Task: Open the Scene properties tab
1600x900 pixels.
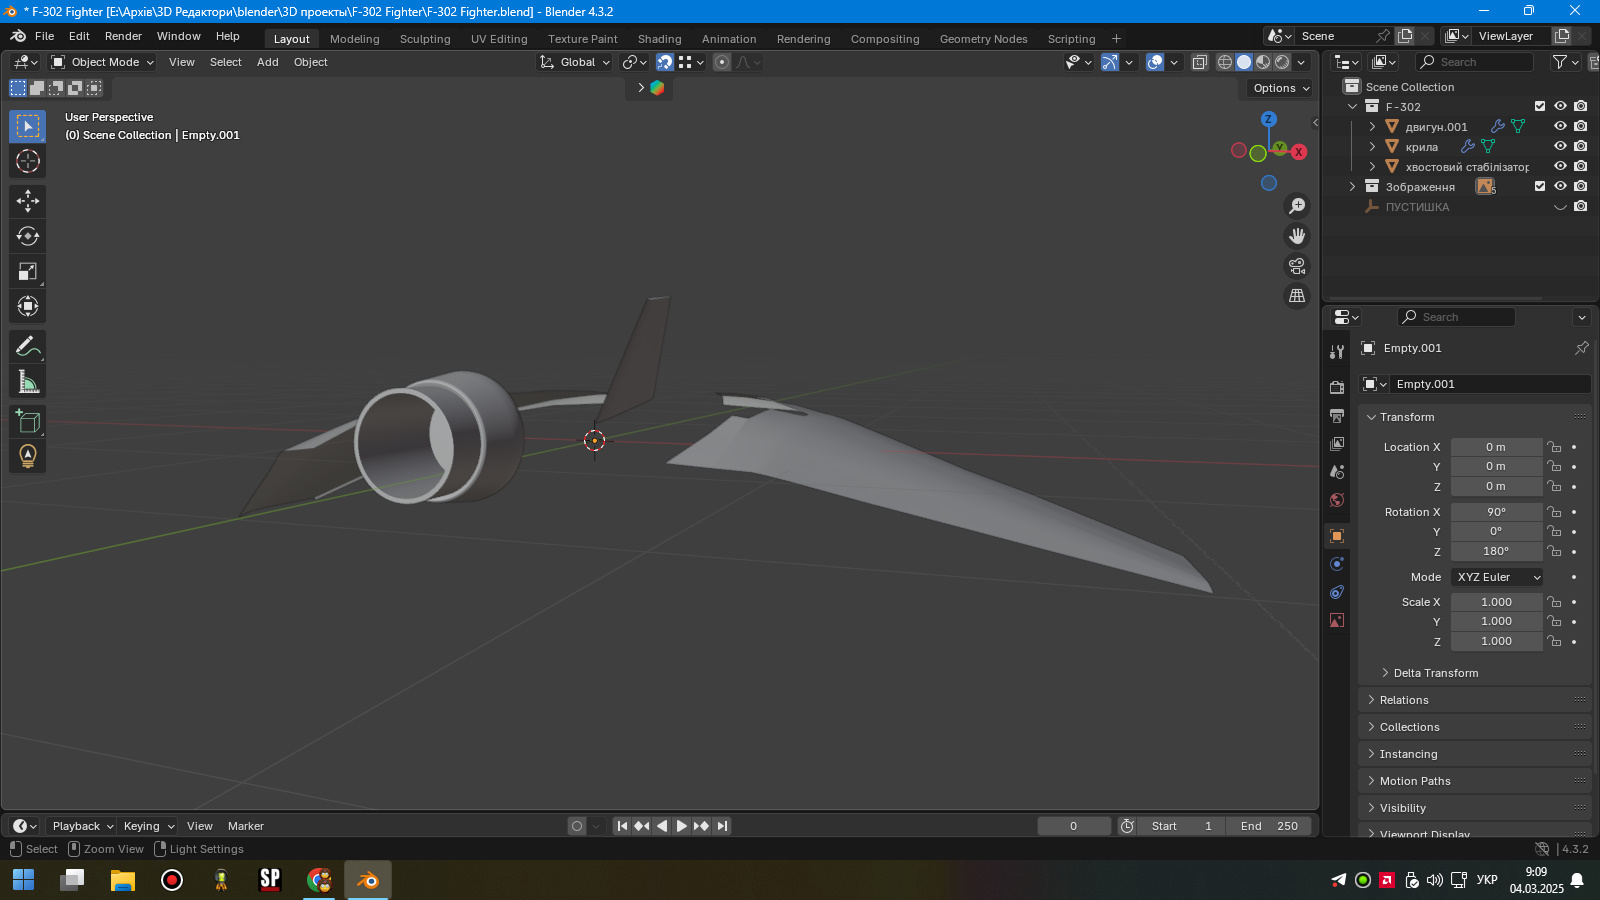Action: point(1337,471)
